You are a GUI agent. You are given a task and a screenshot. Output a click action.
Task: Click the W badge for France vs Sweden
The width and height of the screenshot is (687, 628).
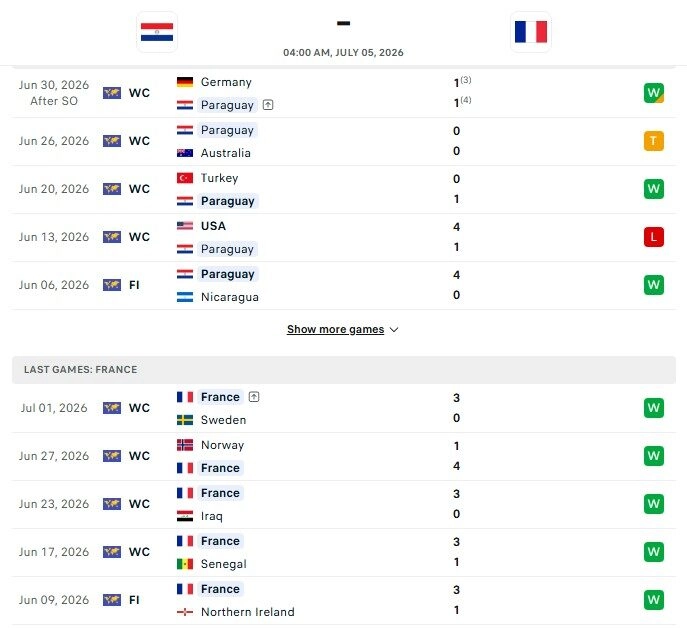pyautogui.click(x=654, y=408)
